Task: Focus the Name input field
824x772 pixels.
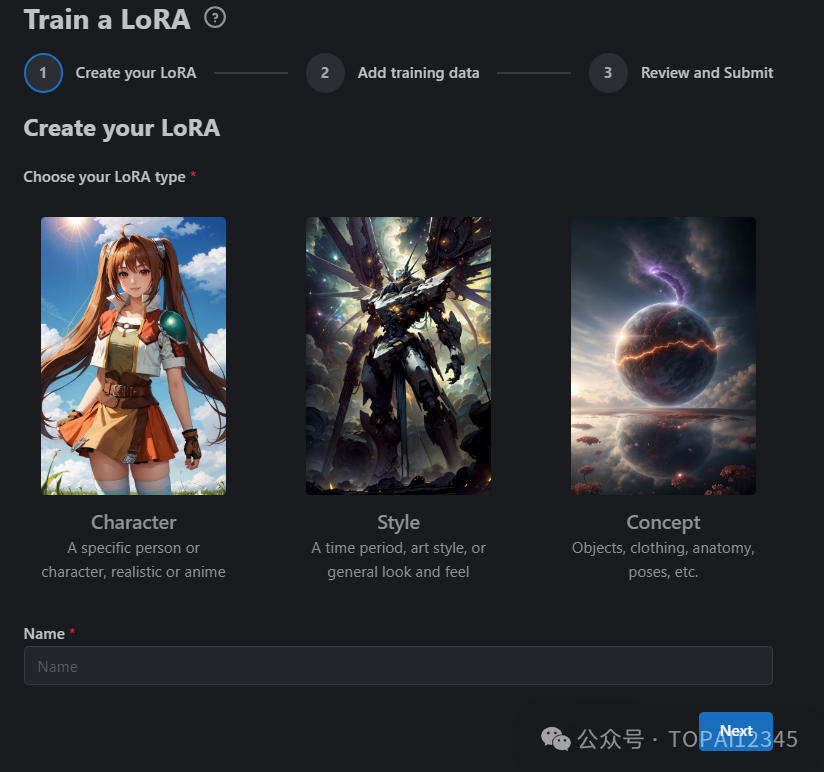Action: [x=398, y=665]
